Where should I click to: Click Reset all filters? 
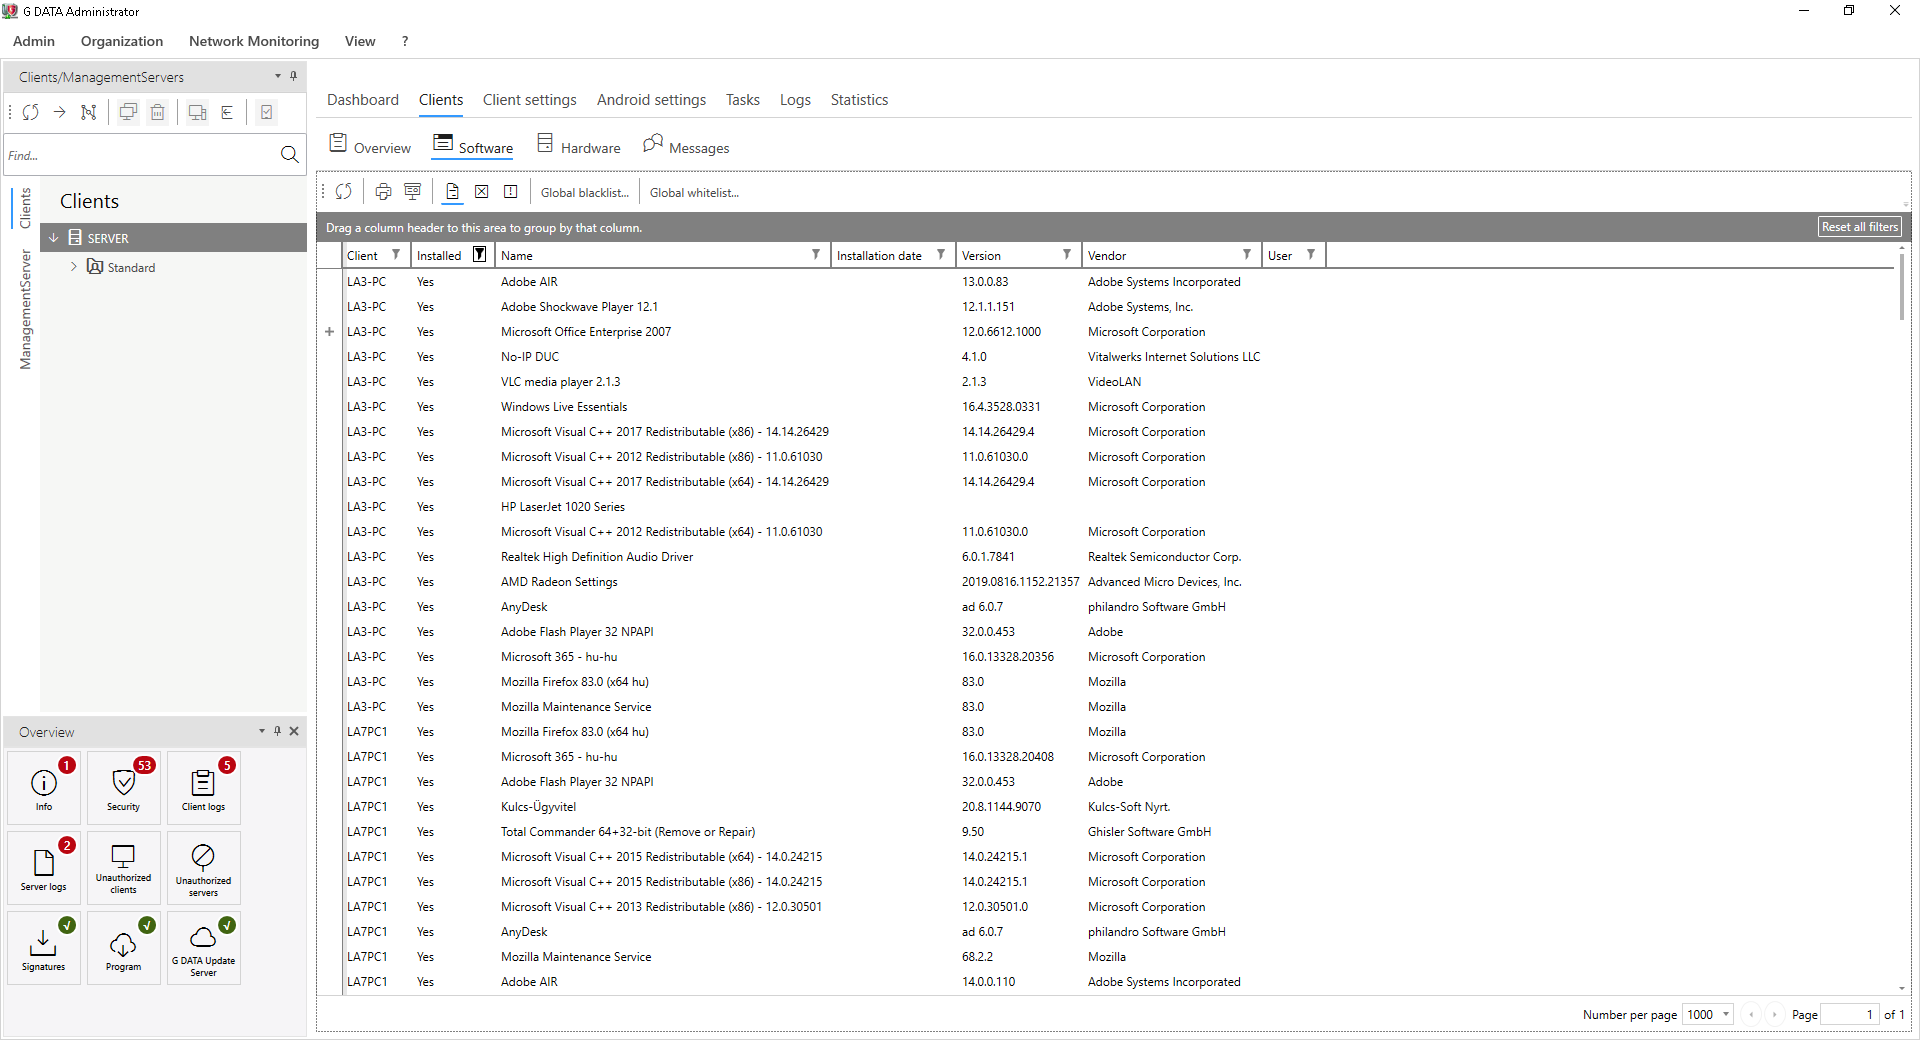(x=1859, y=227)
